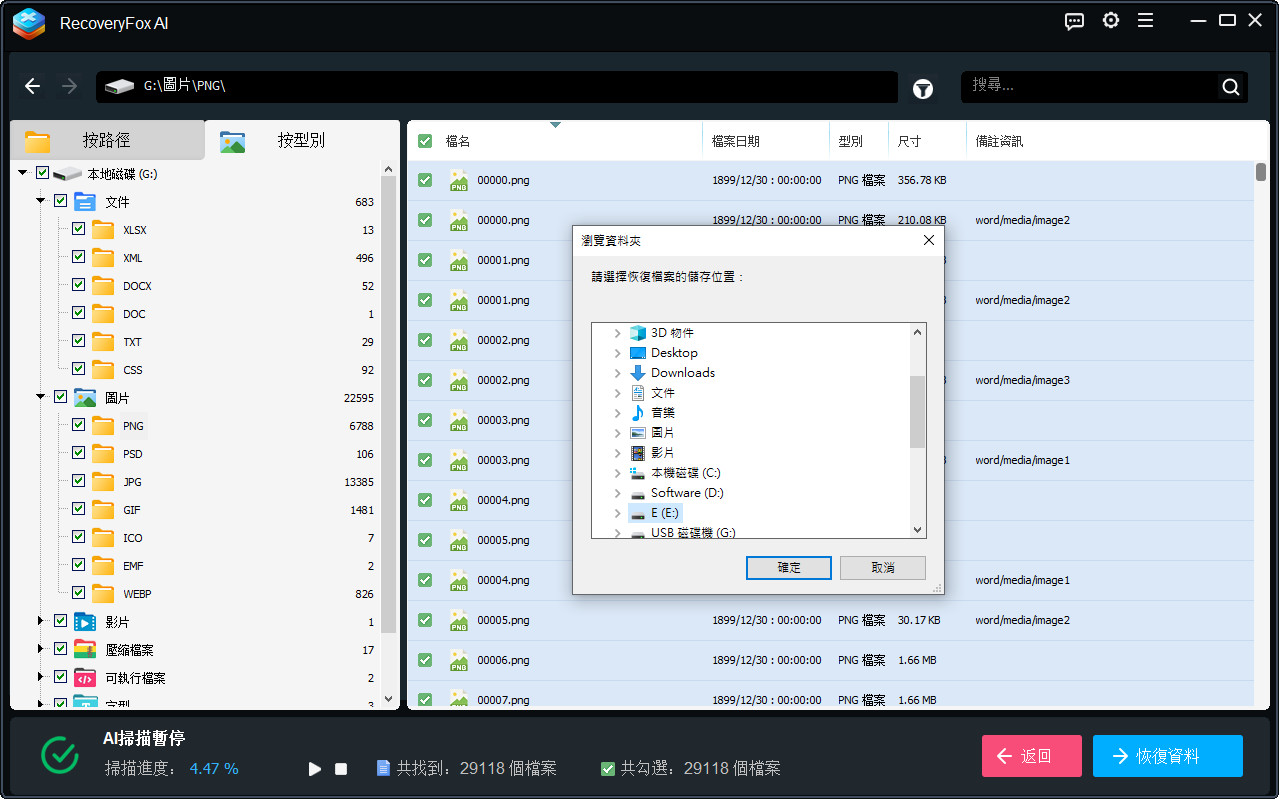Expand the Desktop folder in dialog
This screenshot has height=799, width=1279.
pyautogui.click(x=617, y=353)
